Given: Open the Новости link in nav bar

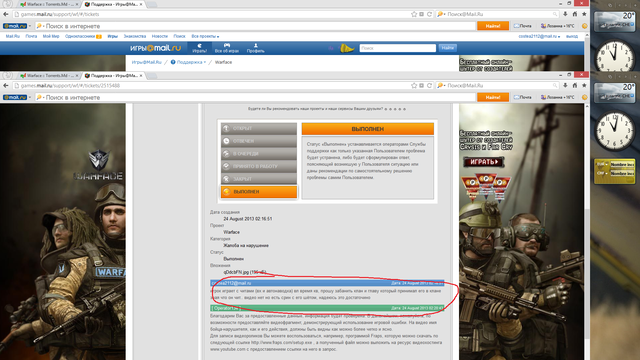Looking at the screenshot, I should point(160,36).
